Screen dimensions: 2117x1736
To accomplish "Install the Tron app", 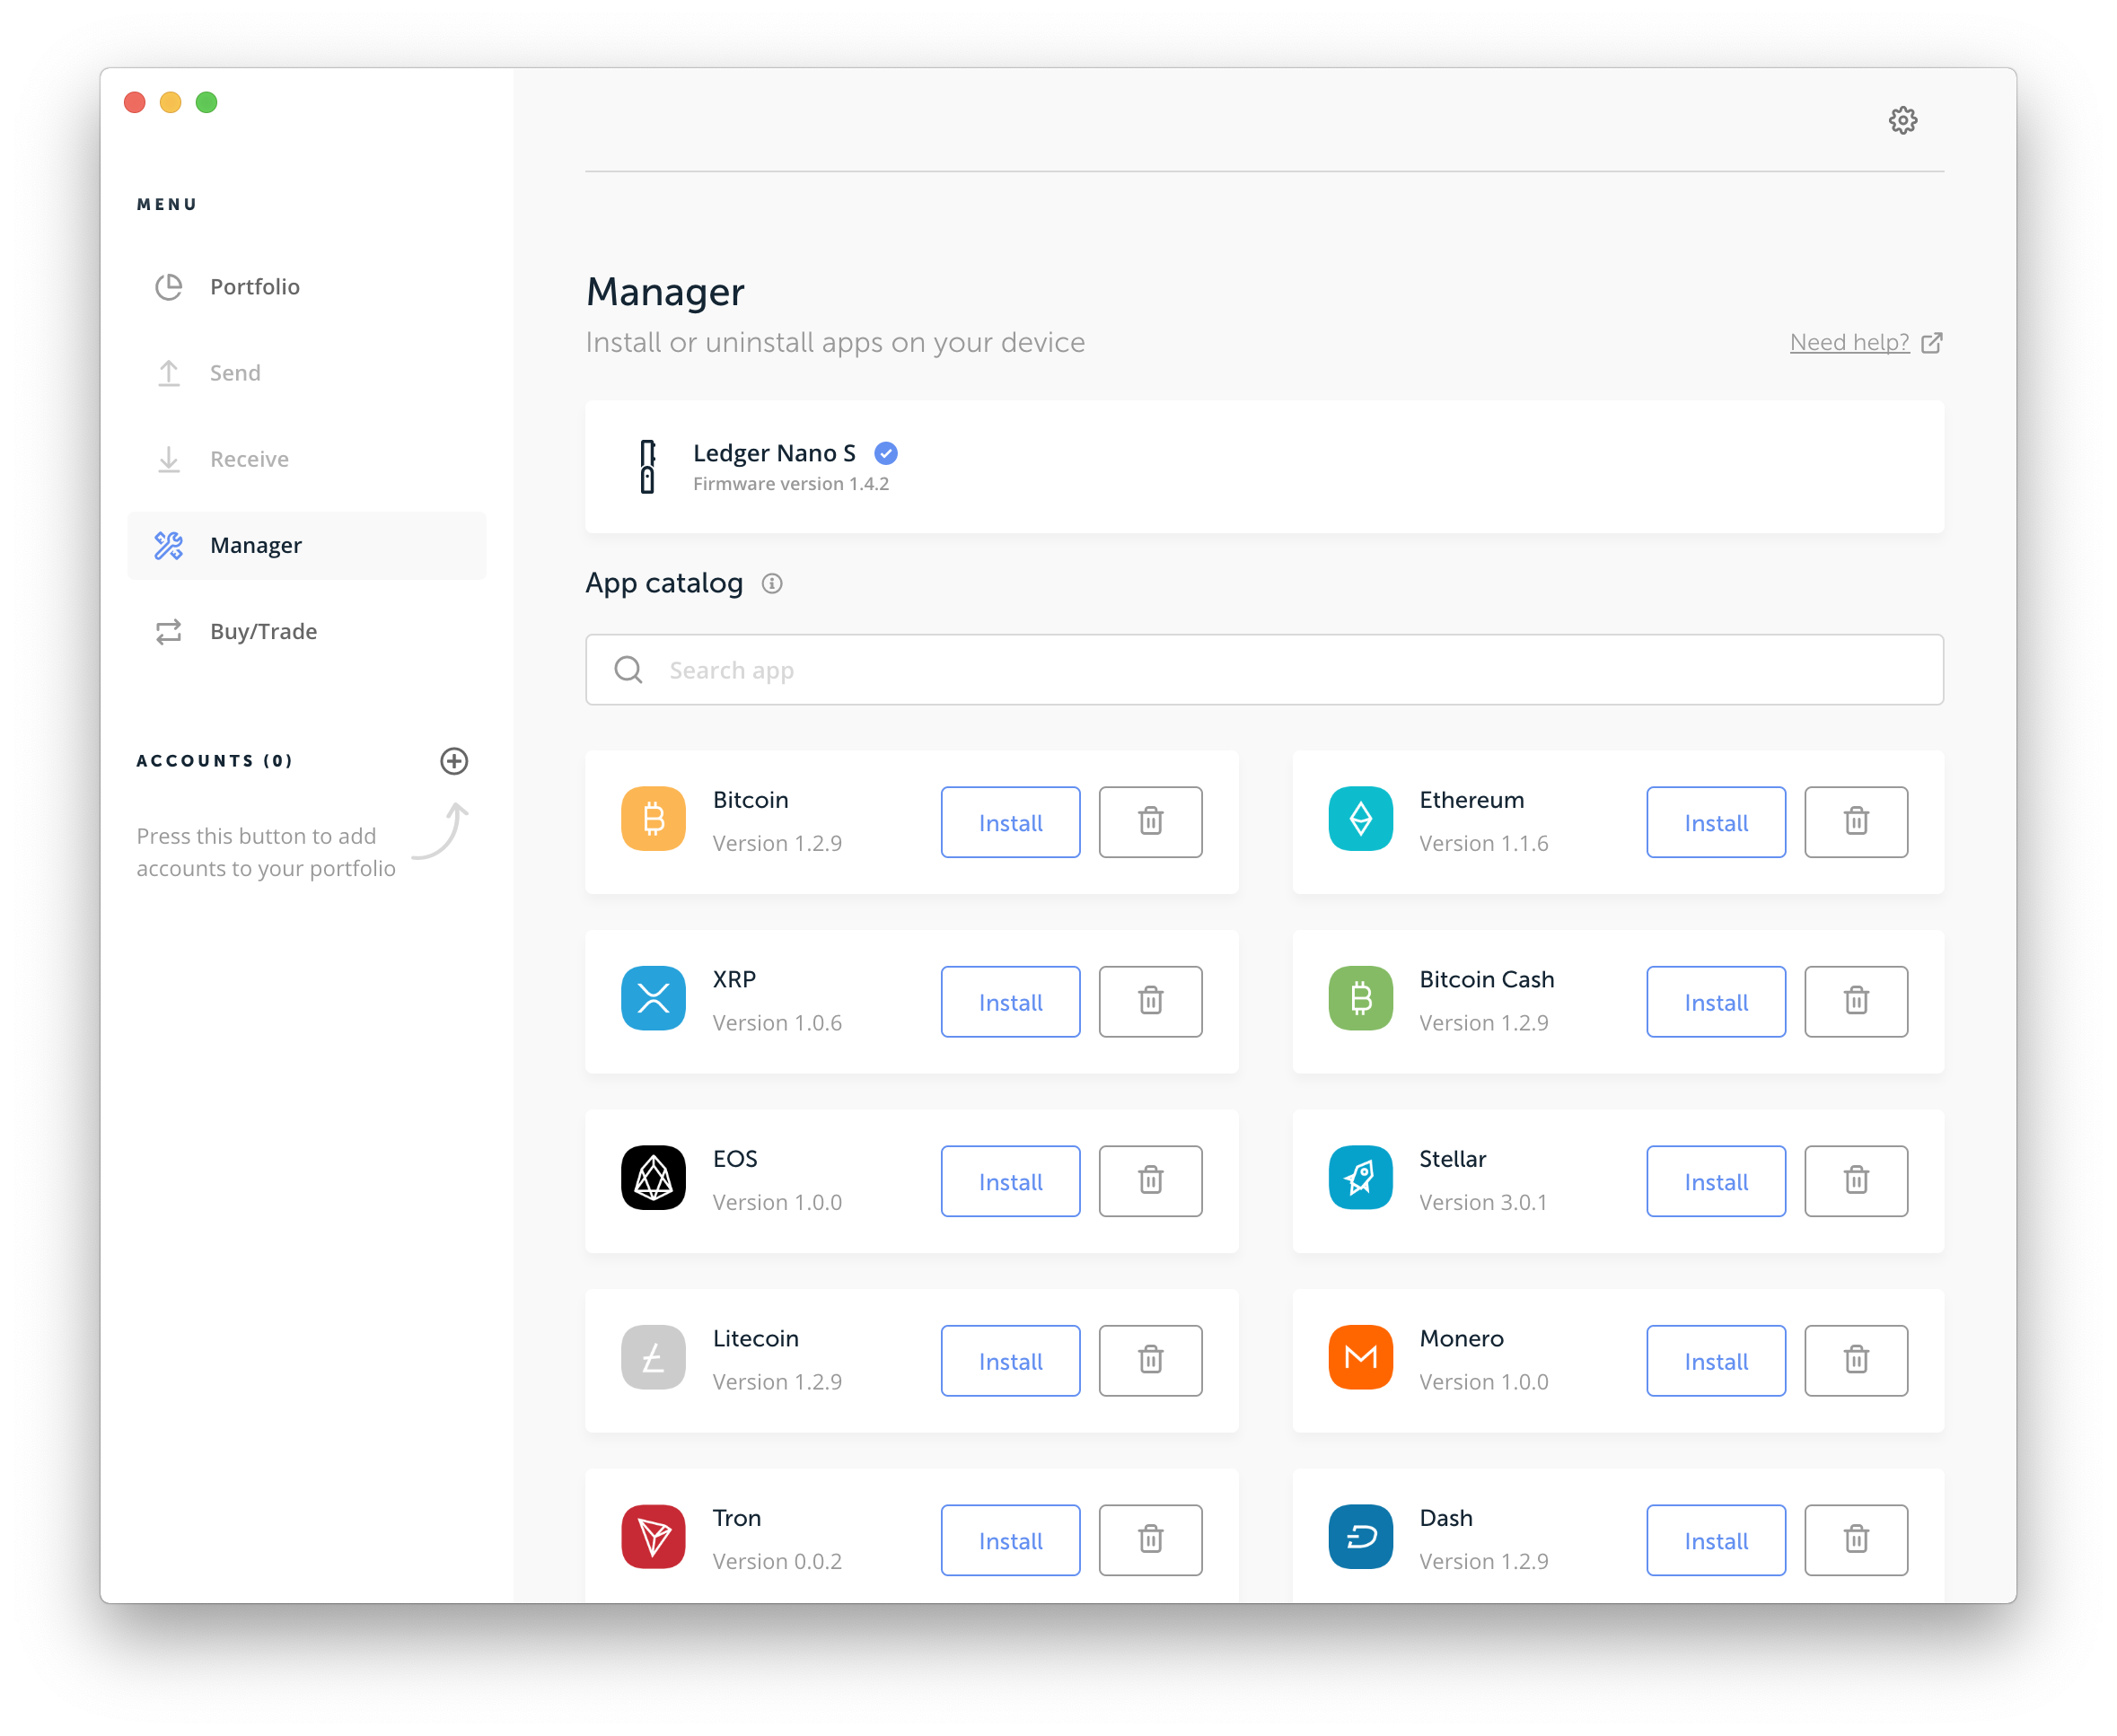I will (x=1010, y=1540).
